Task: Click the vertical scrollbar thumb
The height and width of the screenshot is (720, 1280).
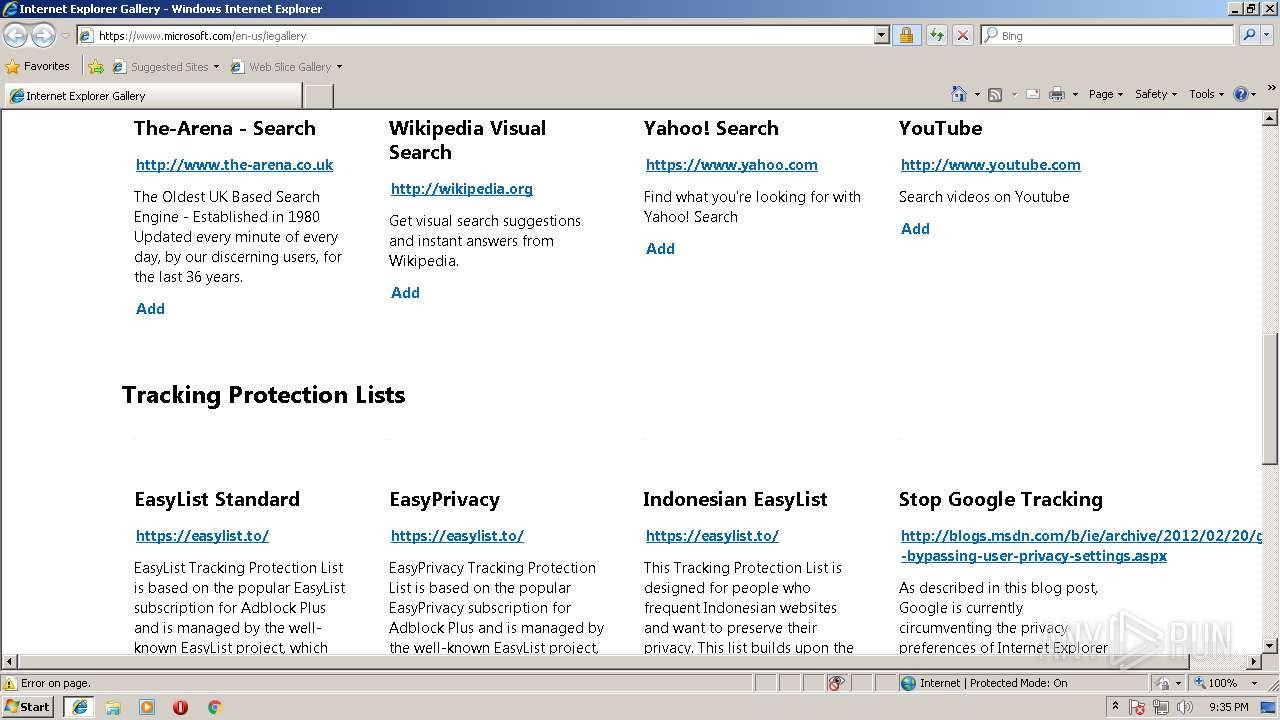Action: pyautogui.click(x=1270, y=397)
